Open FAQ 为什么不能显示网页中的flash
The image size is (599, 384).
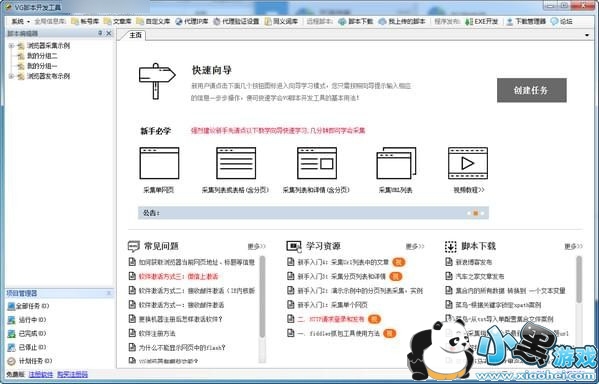pos(182,348)
